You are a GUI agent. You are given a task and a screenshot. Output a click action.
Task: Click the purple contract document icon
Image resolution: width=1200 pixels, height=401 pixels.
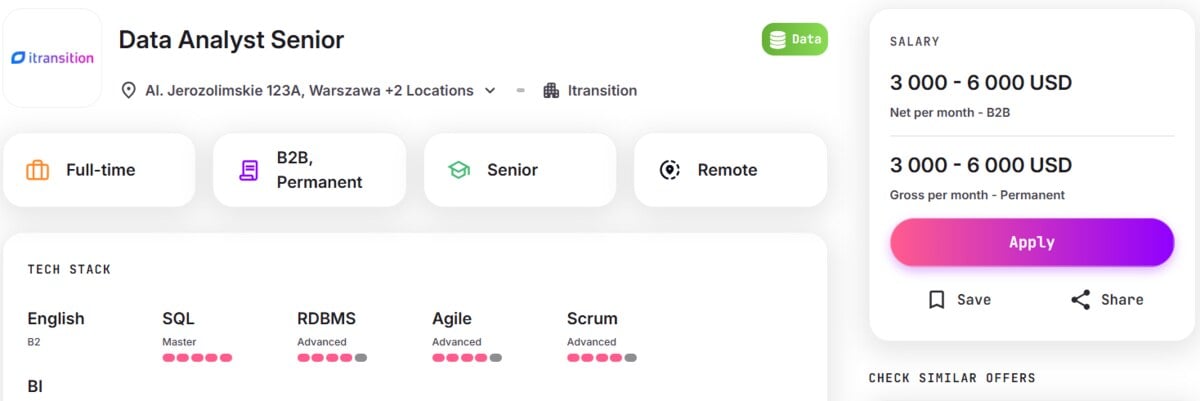(x=248, y=170)
